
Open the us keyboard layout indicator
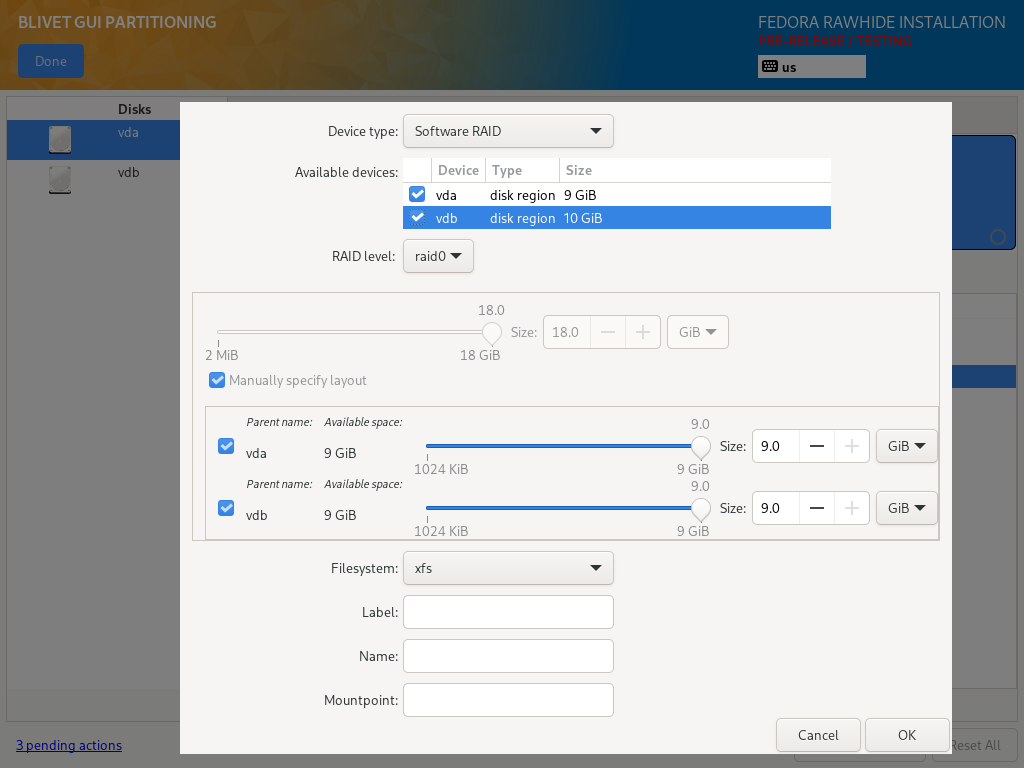pyautogui.click(x=812, y=67)
